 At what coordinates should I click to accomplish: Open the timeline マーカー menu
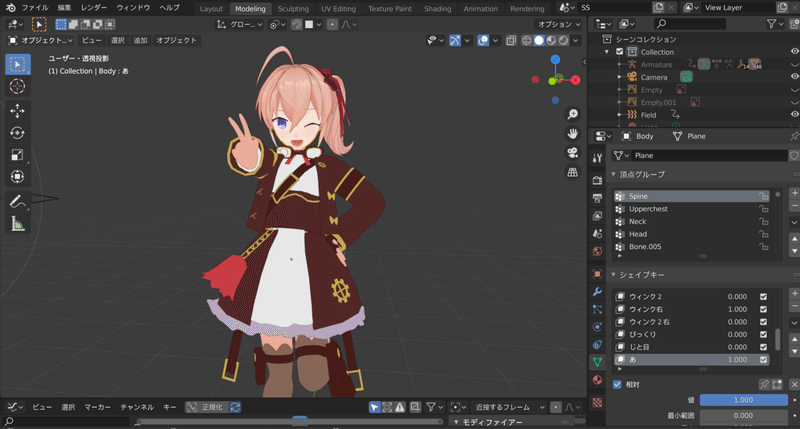[97, 407]
